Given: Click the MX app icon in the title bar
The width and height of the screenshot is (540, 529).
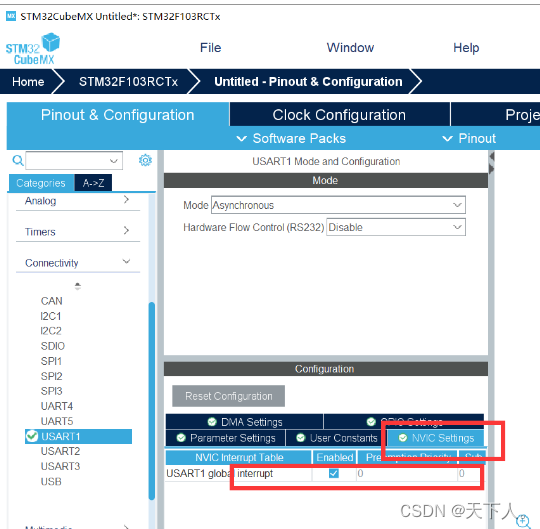Looking at the screenshot, I should point(11,16).
